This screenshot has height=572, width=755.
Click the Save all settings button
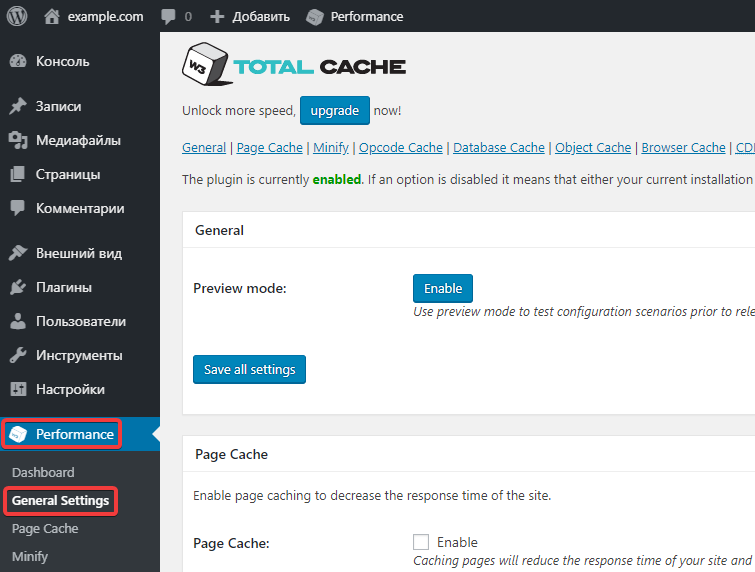[x=249, y=369]
